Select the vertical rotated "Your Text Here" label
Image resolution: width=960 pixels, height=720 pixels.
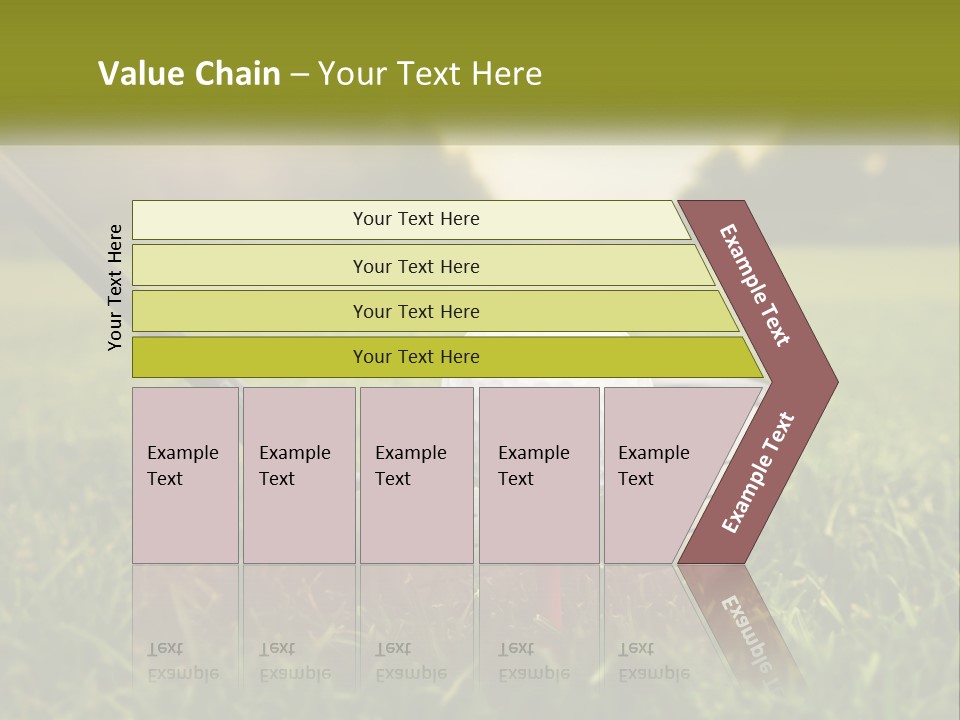tap(115, 287)
